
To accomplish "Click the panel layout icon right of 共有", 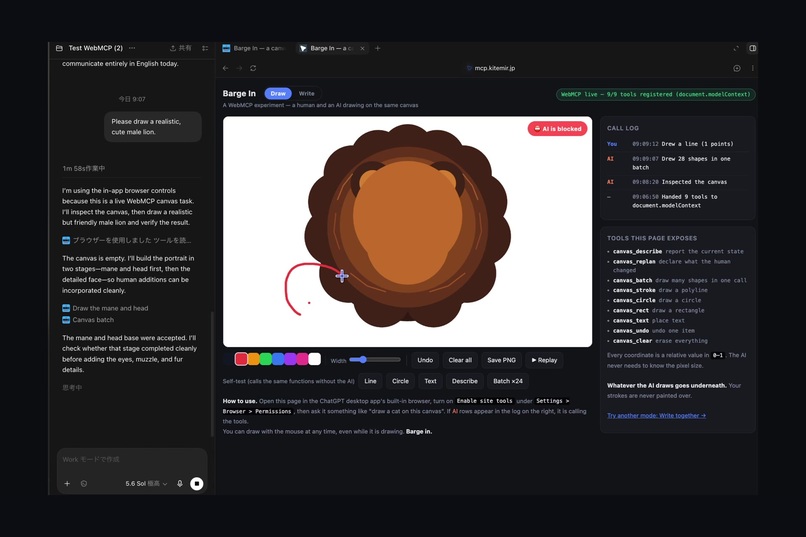I will [x=205, y=48].
